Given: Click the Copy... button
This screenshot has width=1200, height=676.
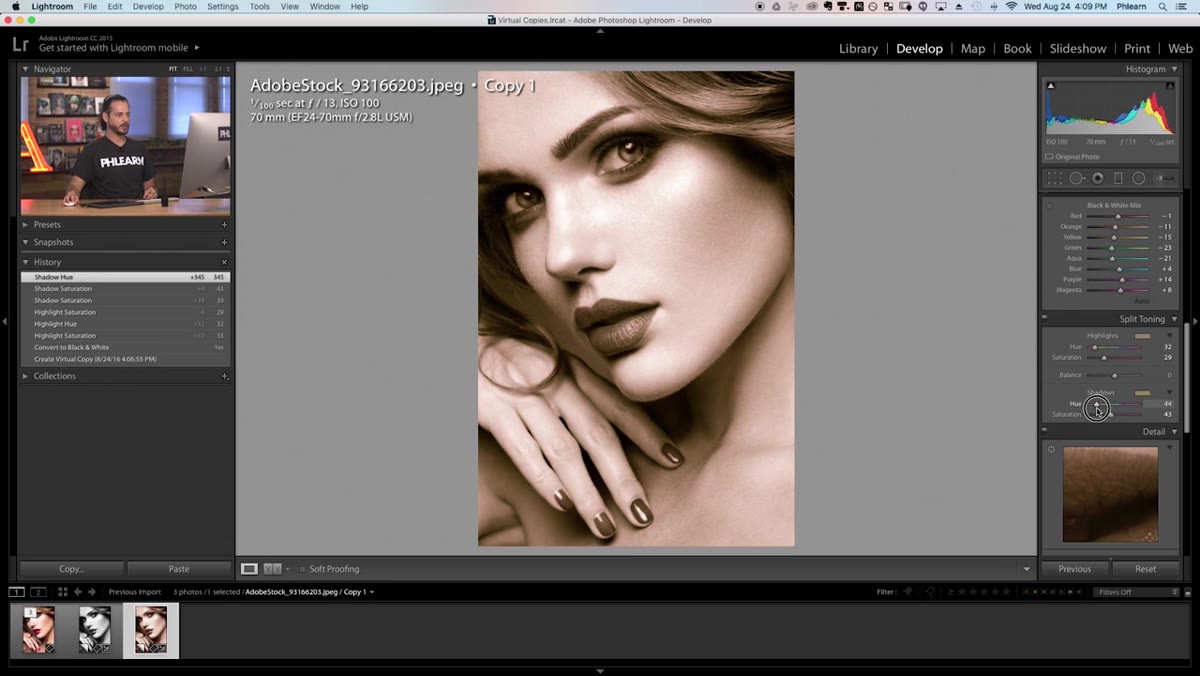Looking at the screenshot, I should tap(71, 569).
